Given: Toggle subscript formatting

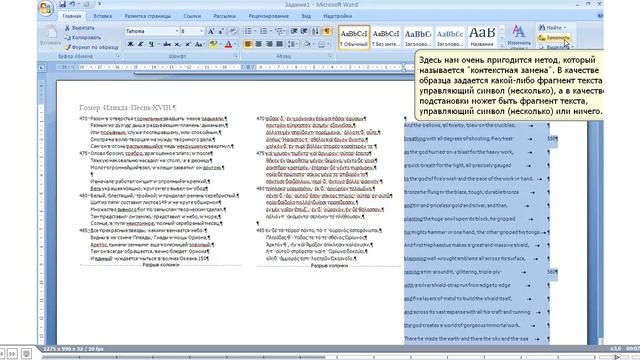Looking at the screenshot, I should point(178,44).
